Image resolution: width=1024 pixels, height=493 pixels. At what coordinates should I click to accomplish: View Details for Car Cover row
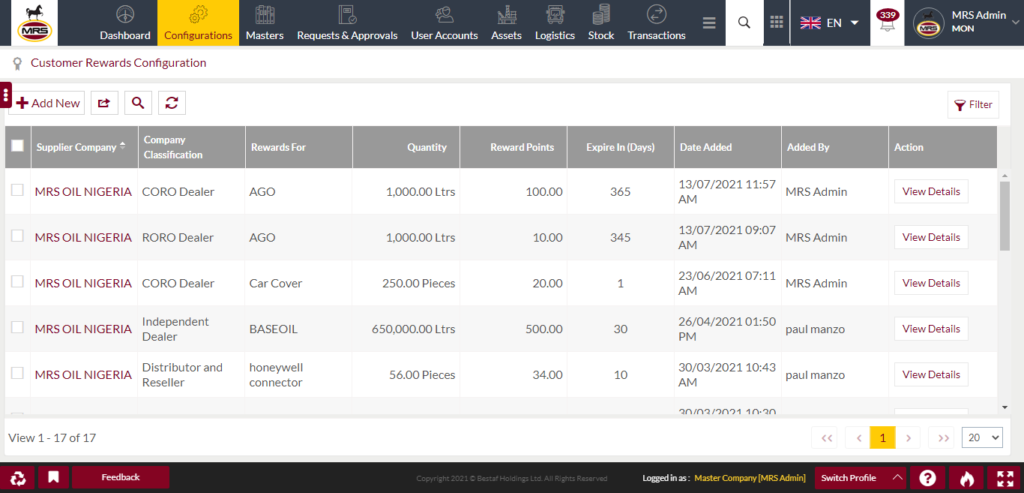tap(931, 283)
